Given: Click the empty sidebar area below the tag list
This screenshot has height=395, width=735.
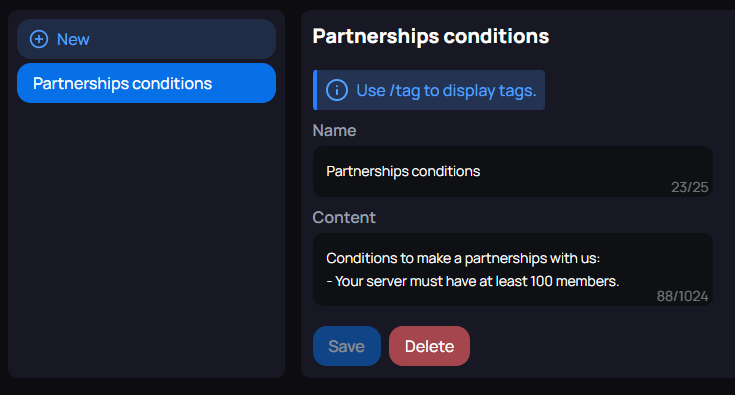Looking at the screenshot, I should [146, 239].
